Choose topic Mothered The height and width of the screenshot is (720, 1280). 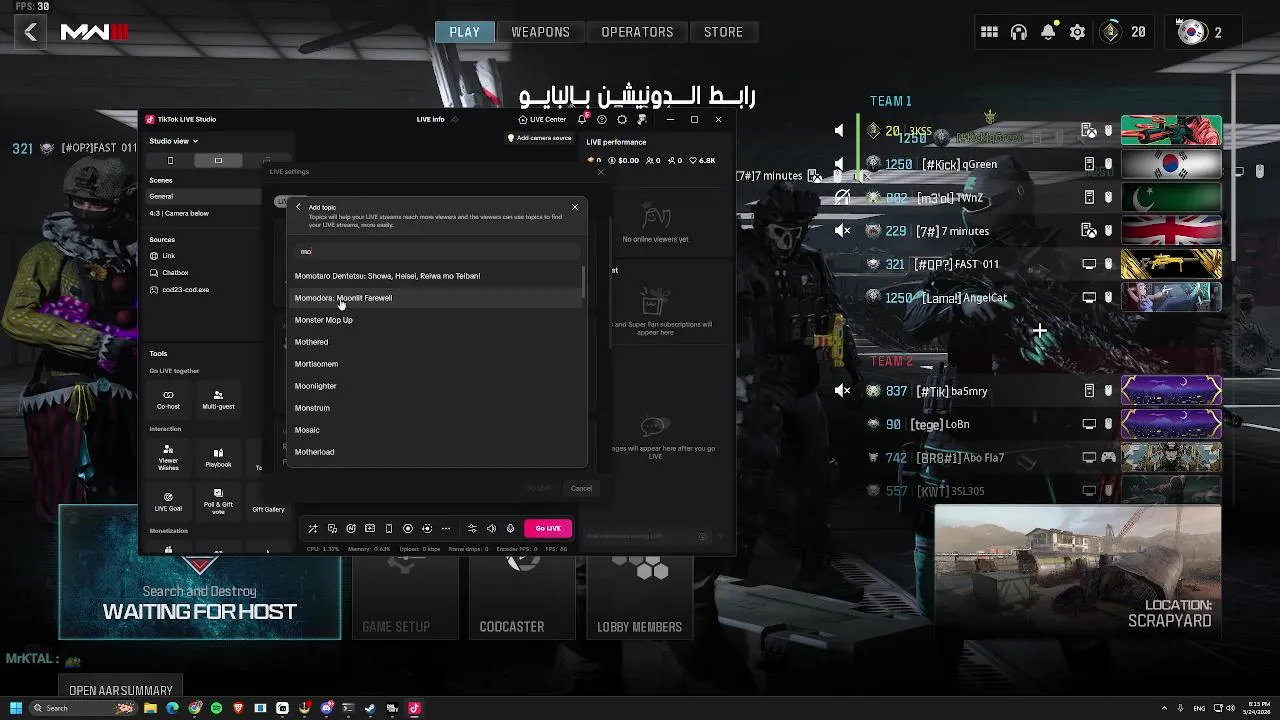(437, 342)
